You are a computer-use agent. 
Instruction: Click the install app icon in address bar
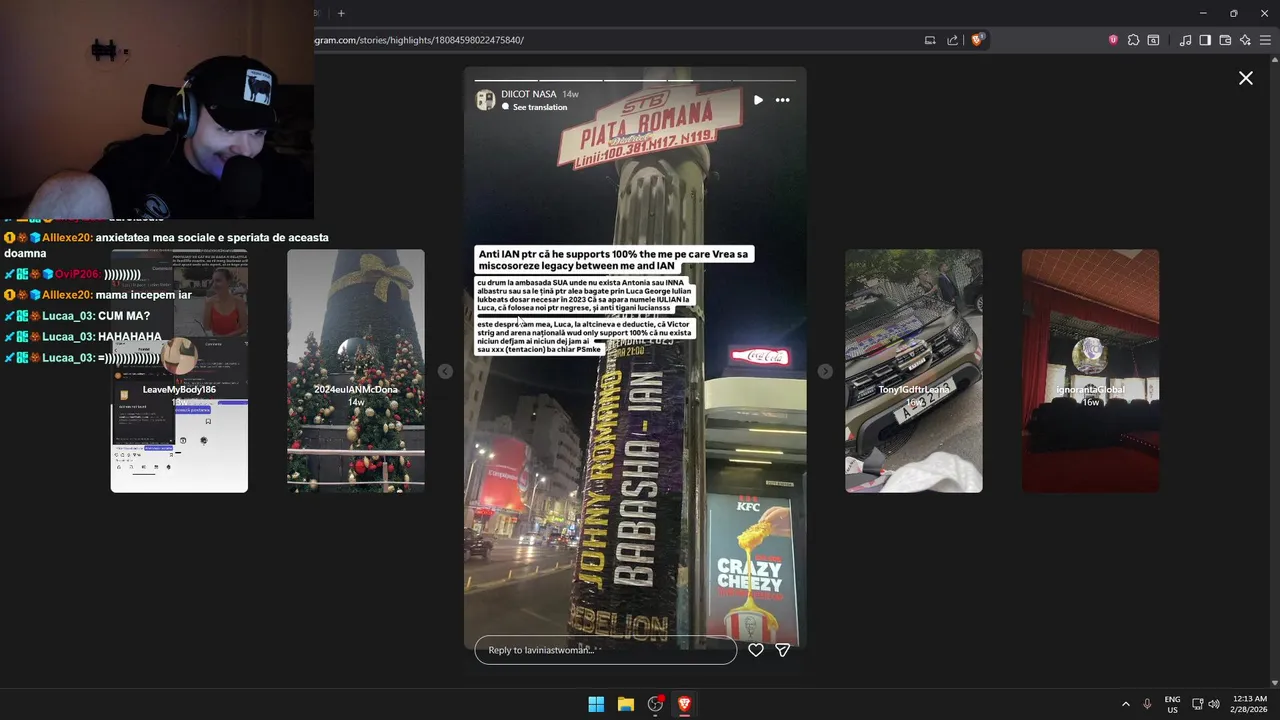(930, 40)
